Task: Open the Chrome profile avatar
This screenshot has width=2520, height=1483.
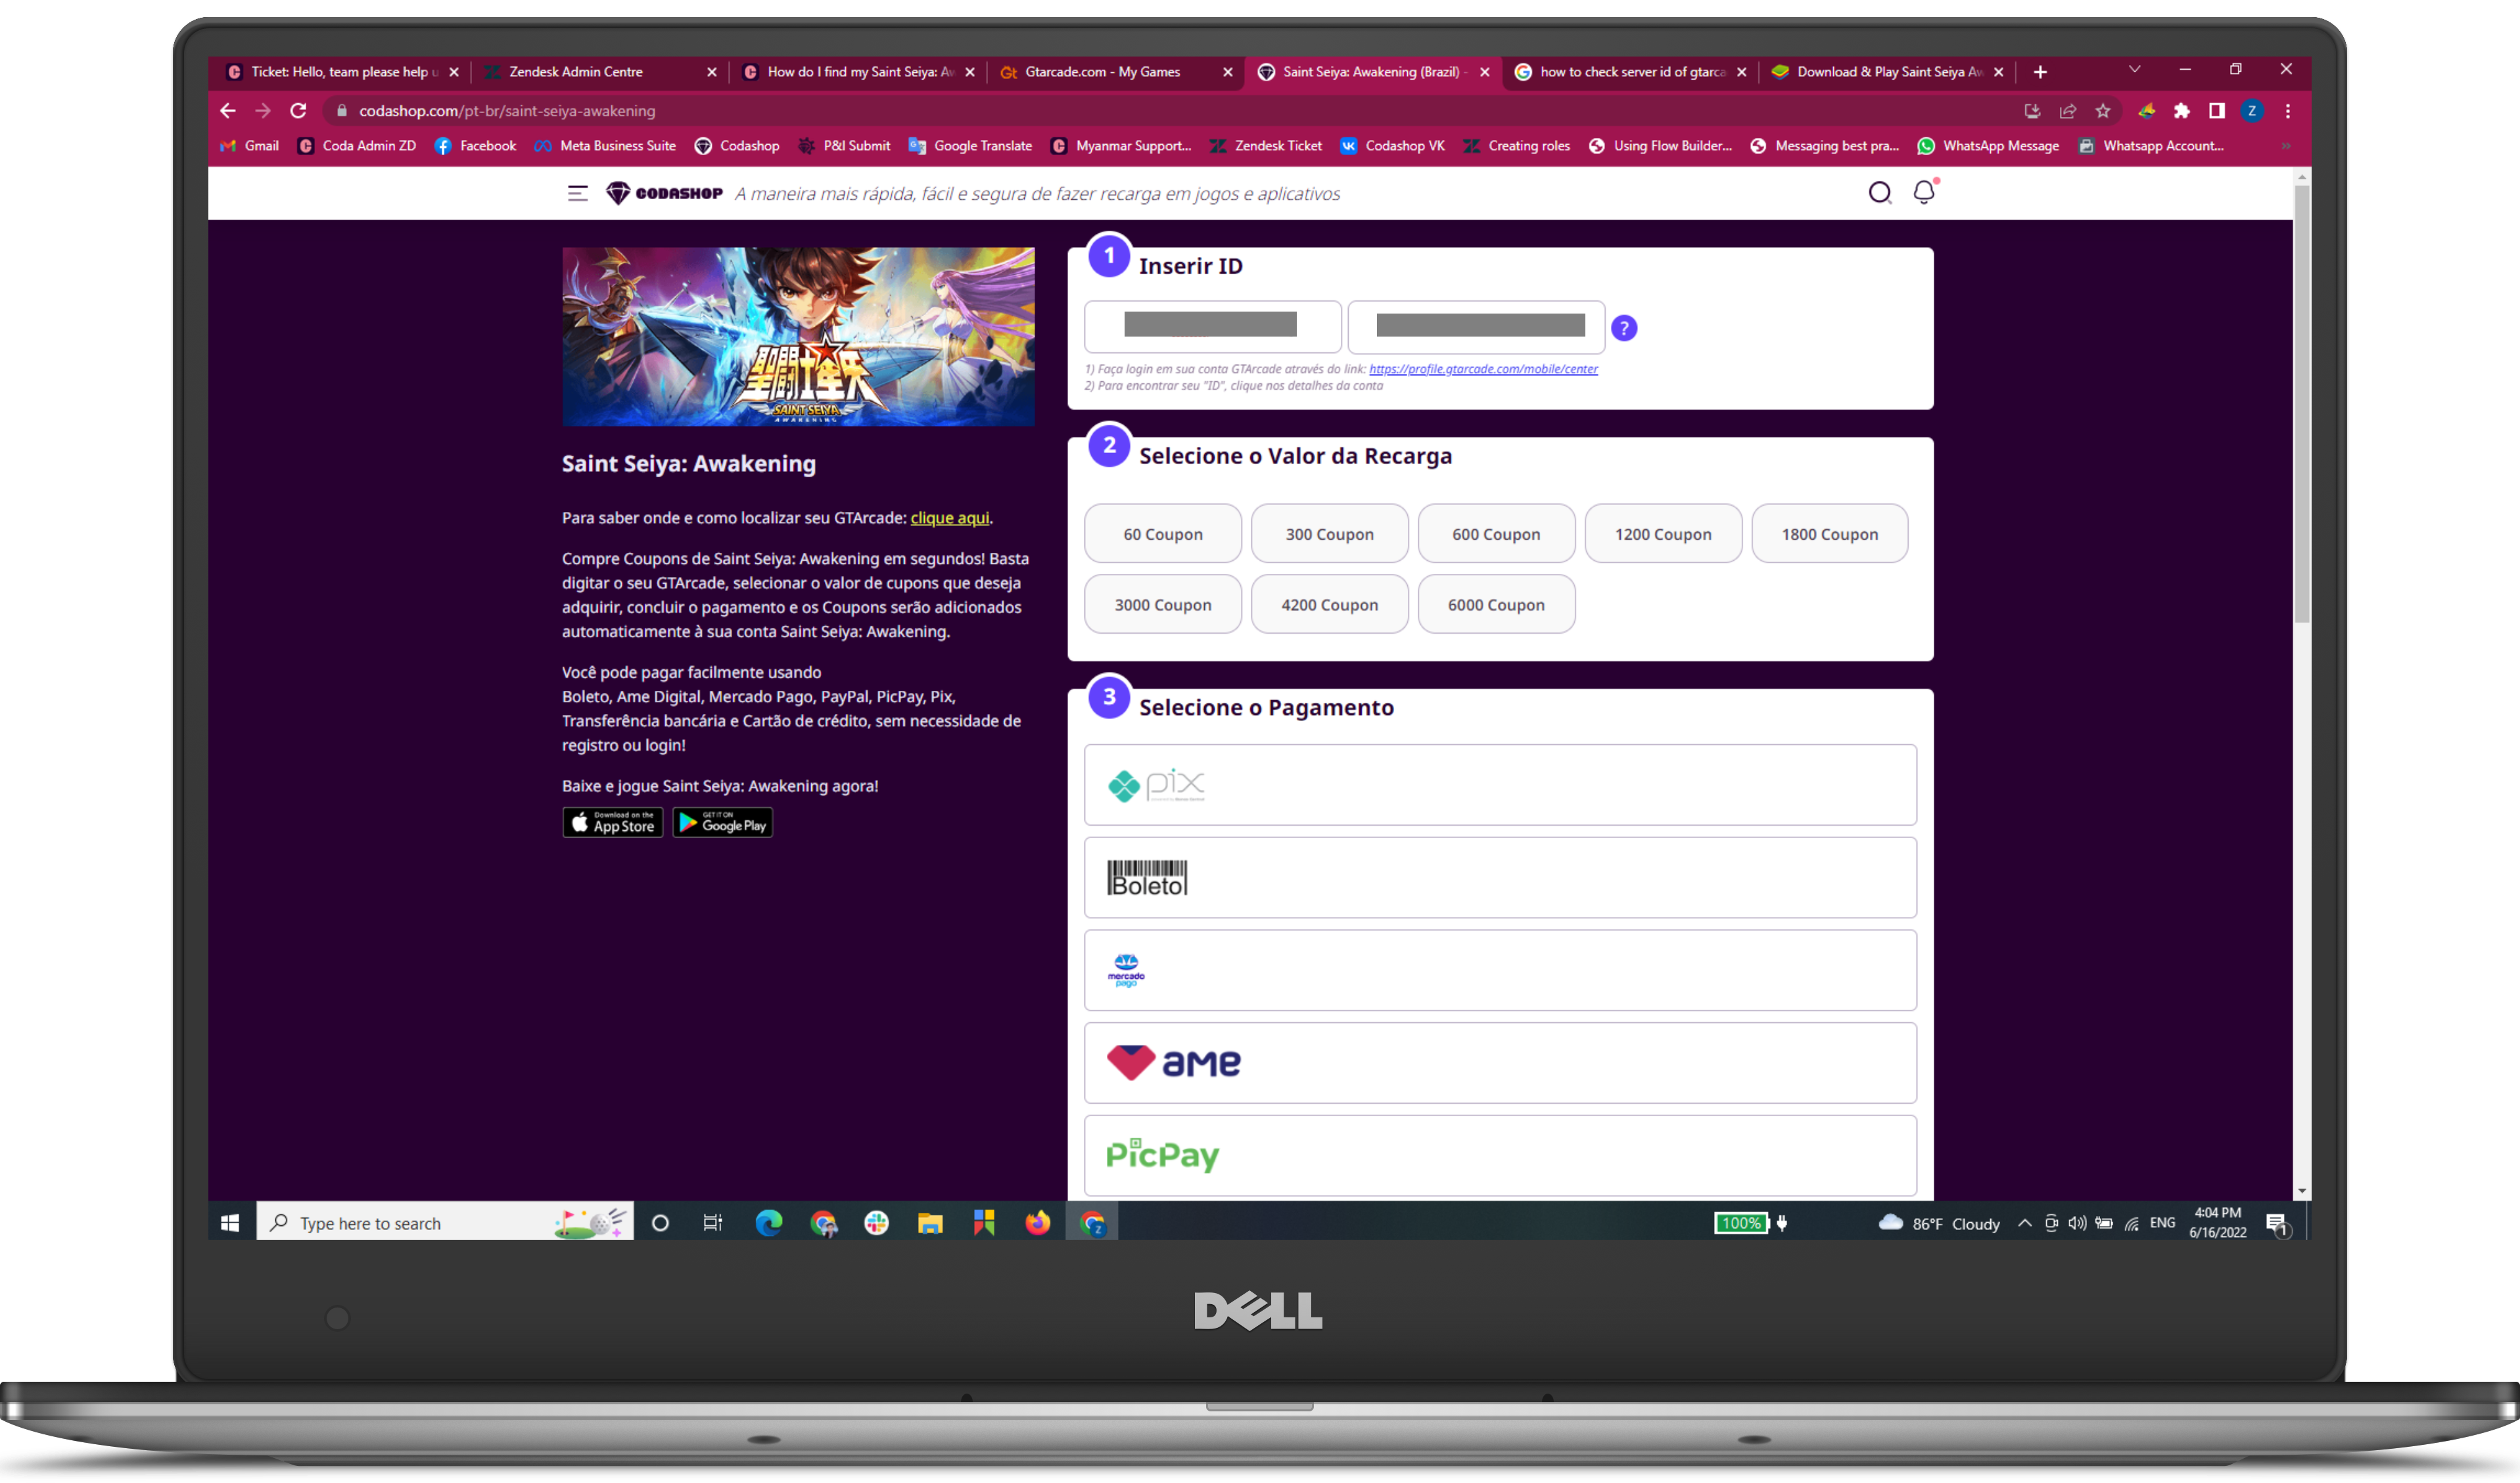Action: (x=2252, y=111)
